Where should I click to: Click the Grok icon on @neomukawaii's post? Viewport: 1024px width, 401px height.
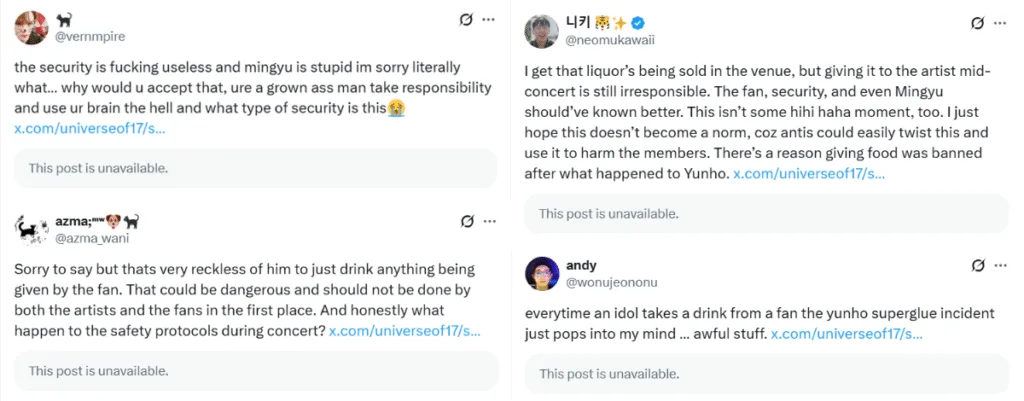click(x=976, y=22)
